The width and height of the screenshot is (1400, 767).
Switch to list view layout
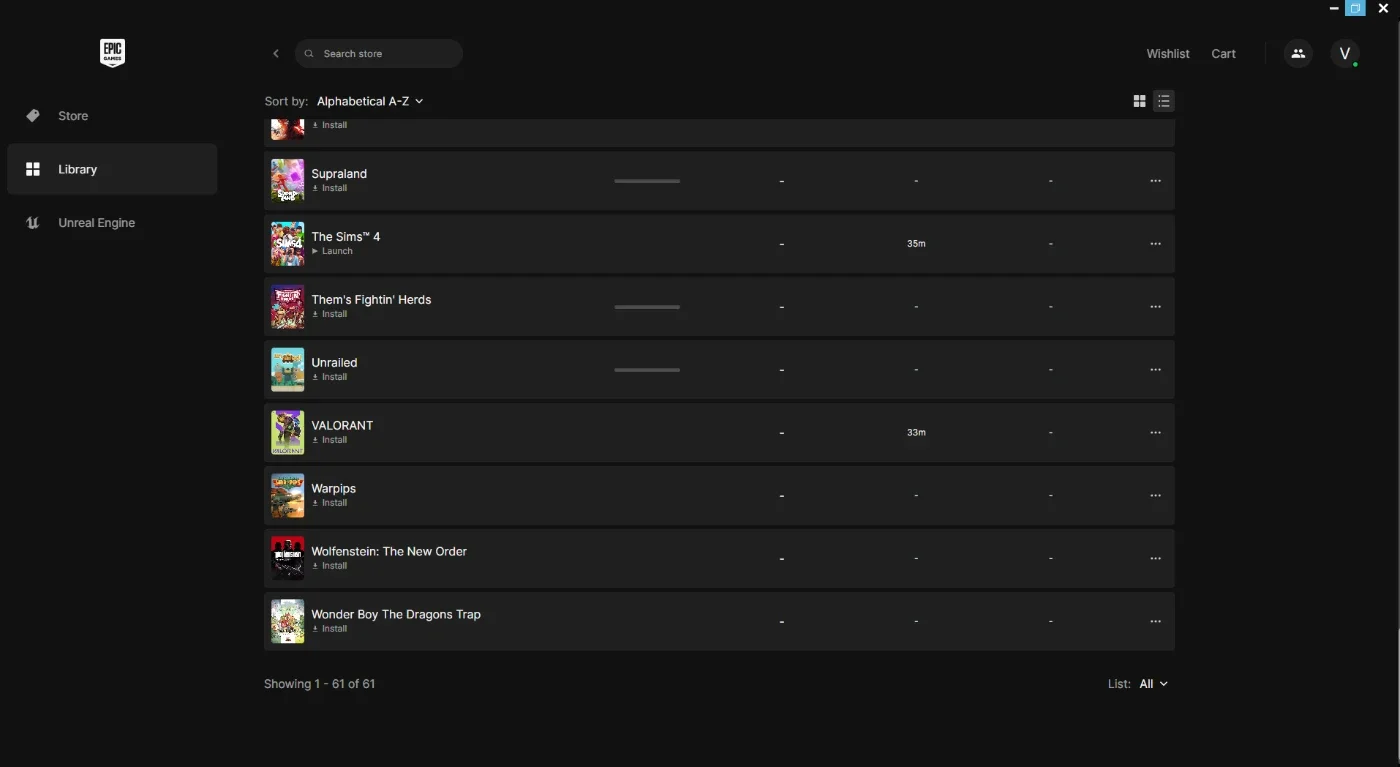click(1163, 101)
